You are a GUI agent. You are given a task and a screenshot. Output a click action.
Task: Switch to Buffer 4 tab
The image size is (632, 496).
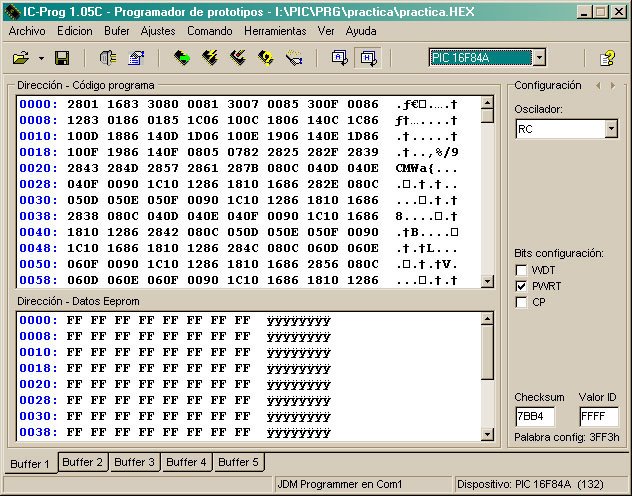click(x=186, y=462)
